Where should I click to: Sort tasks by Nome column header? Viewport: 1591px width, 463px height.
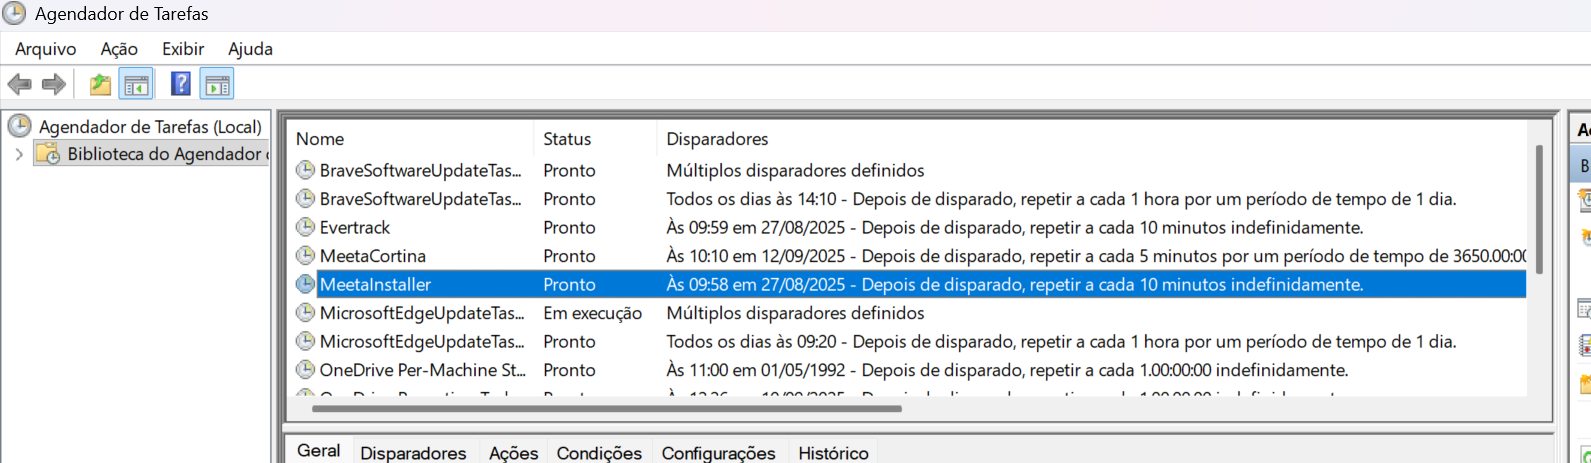pos(320,139)
